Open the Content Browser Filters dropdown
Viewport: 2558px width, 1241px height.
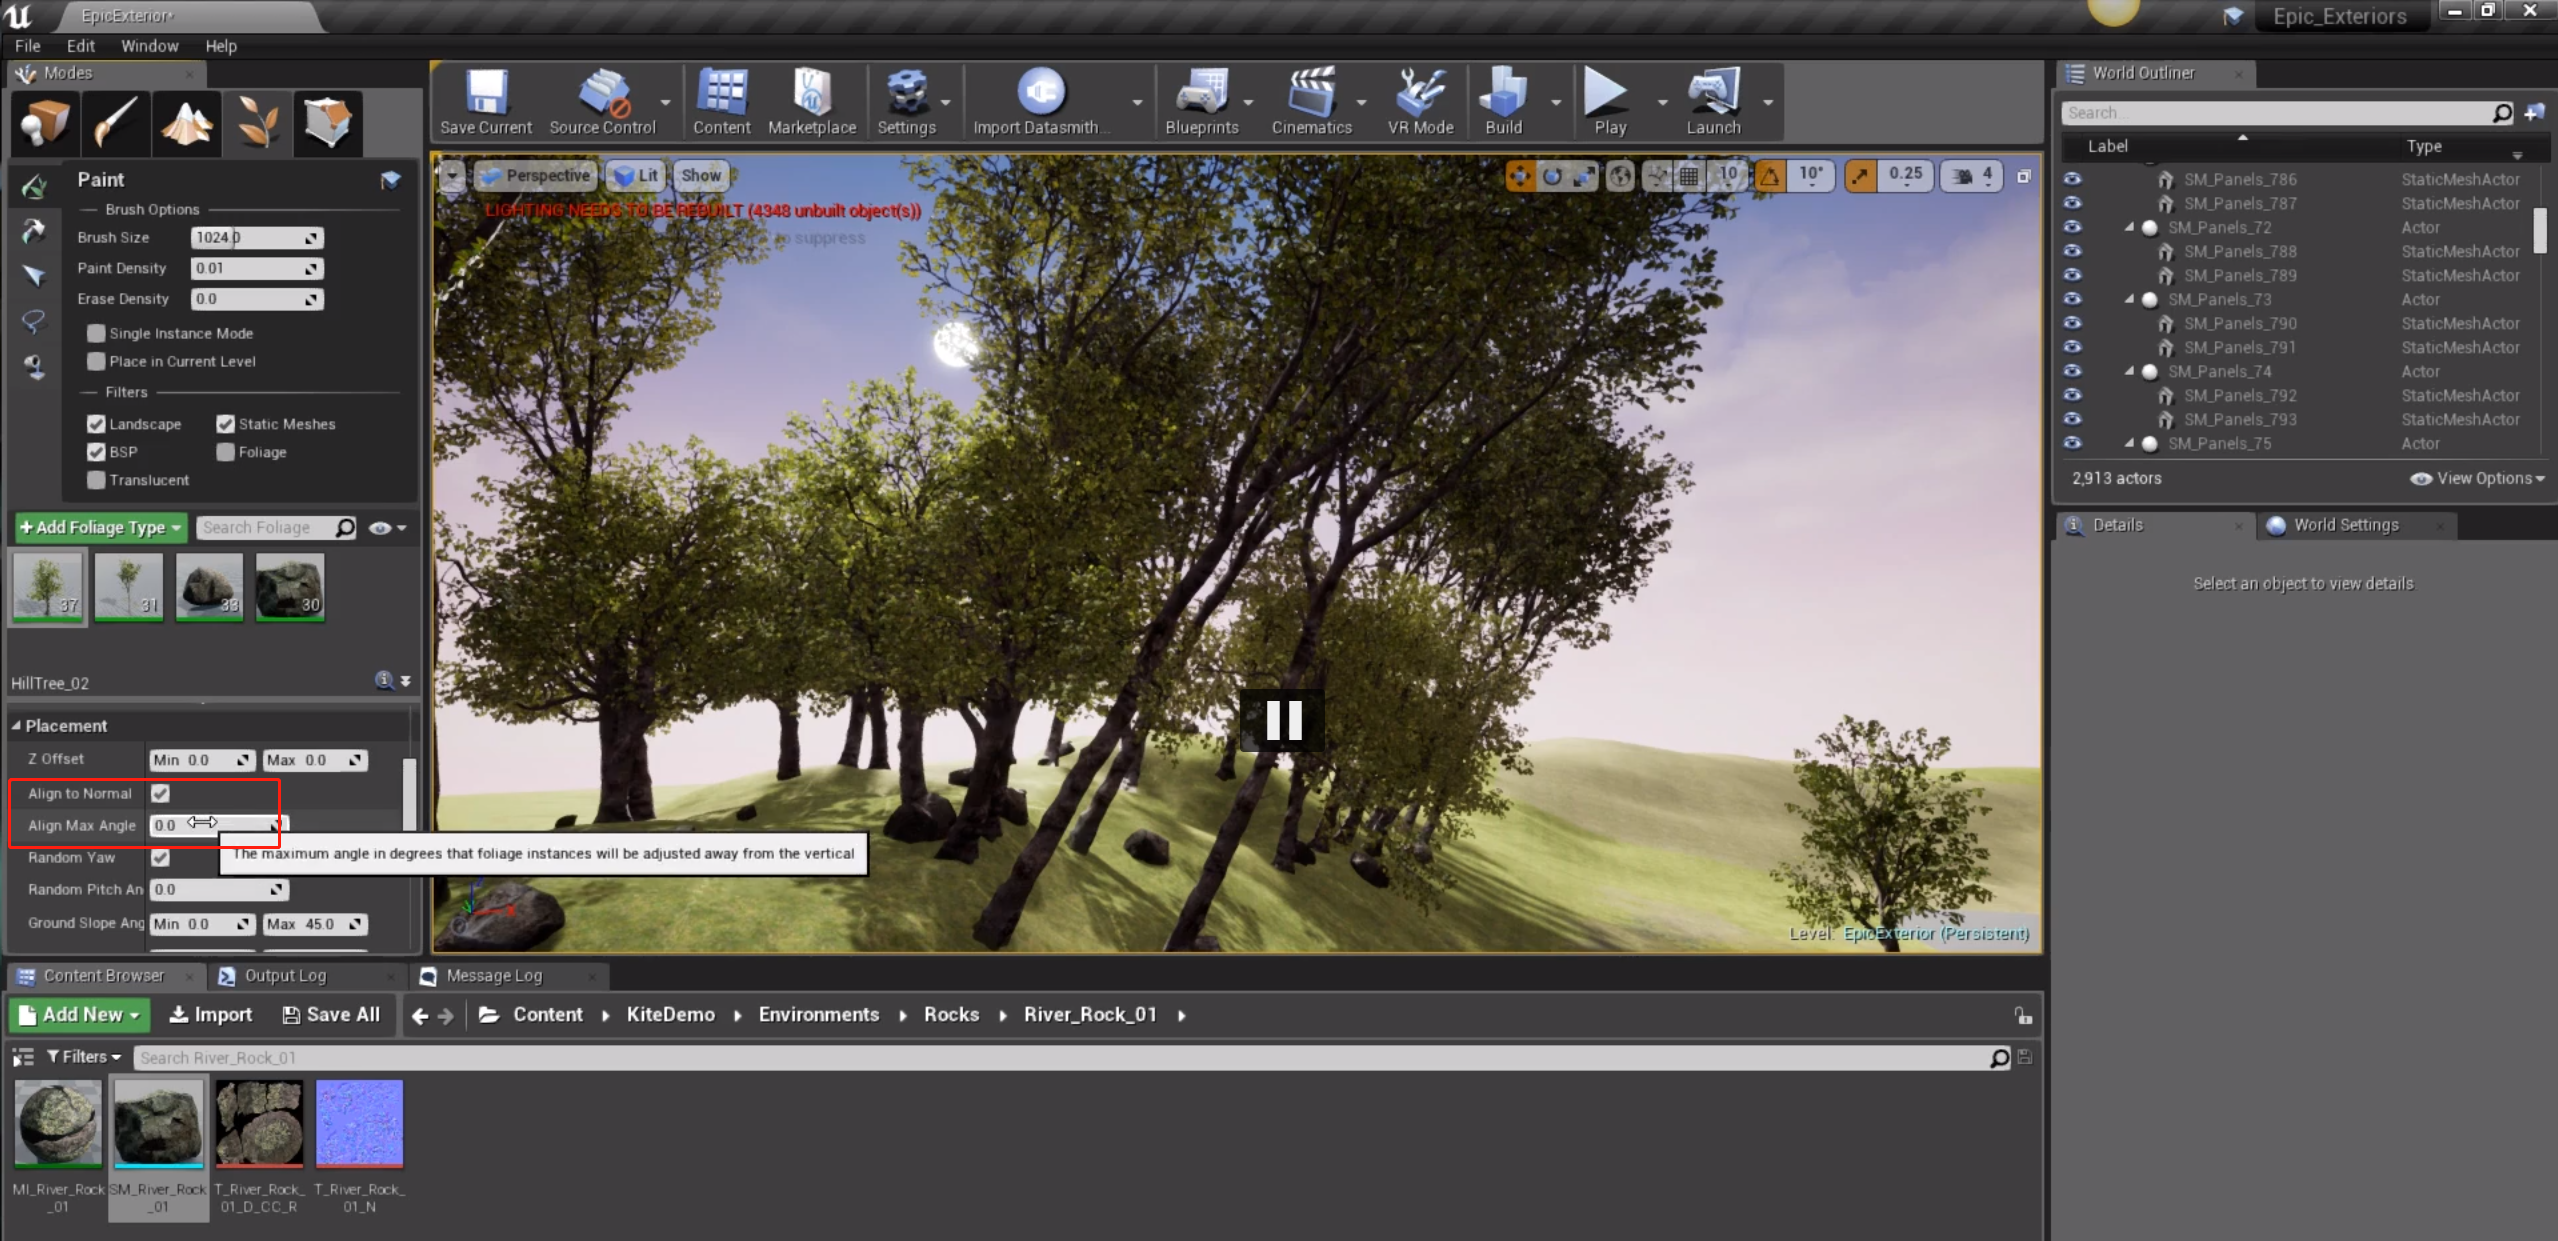[84, 1057]
